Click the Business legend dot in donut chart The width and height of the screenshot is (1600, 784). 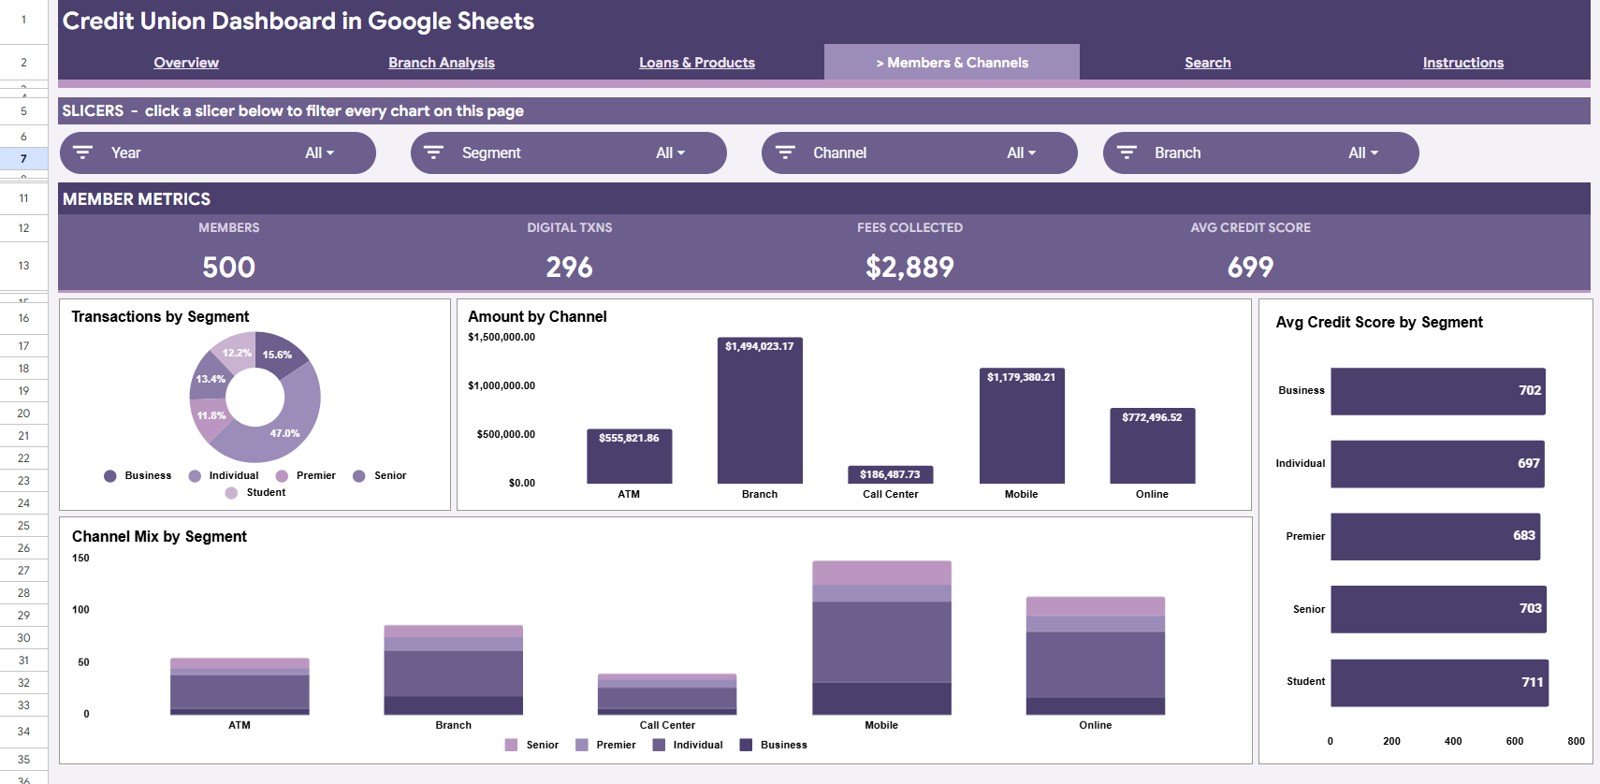point(110,476)
